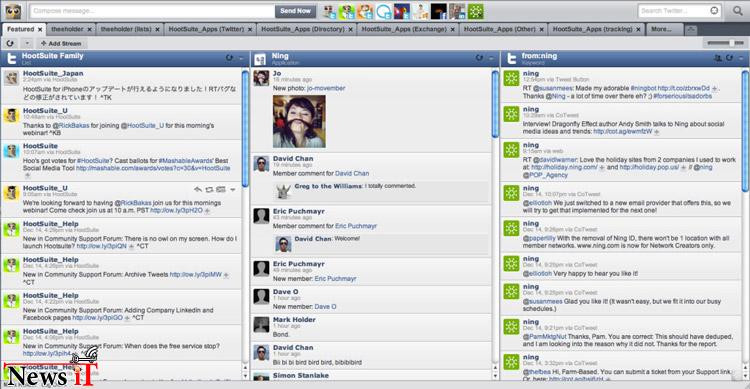
Task: Retweet the HootSuite_U webinar tweet
Action: 209,190
